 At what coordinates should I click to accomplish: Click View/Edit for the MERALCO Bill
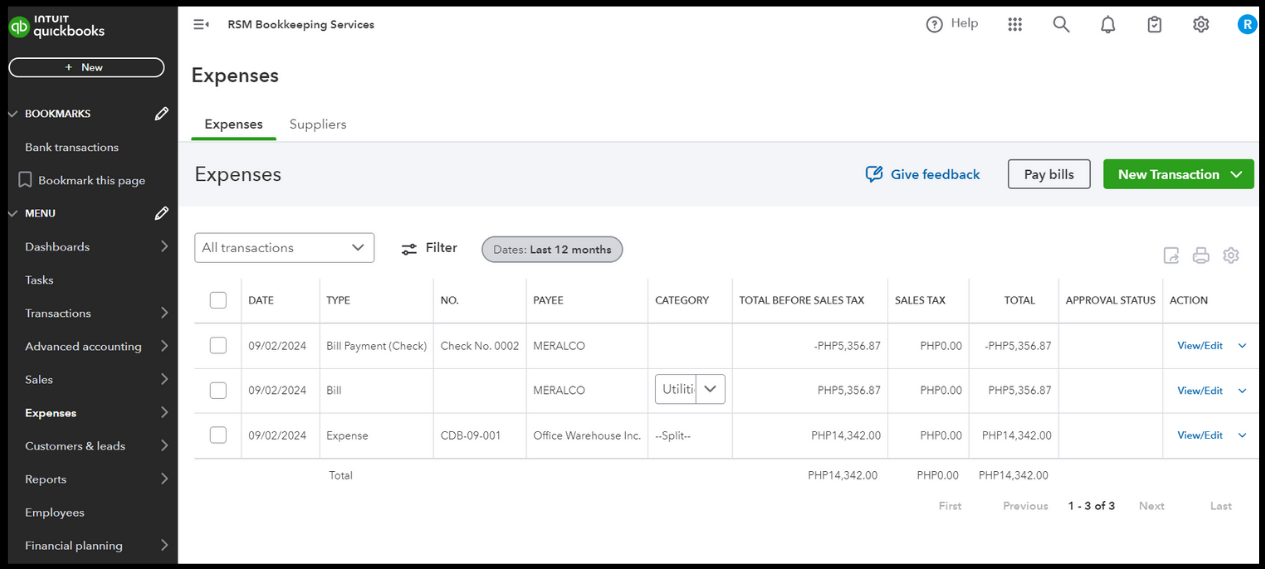(x=1200, y=391)
